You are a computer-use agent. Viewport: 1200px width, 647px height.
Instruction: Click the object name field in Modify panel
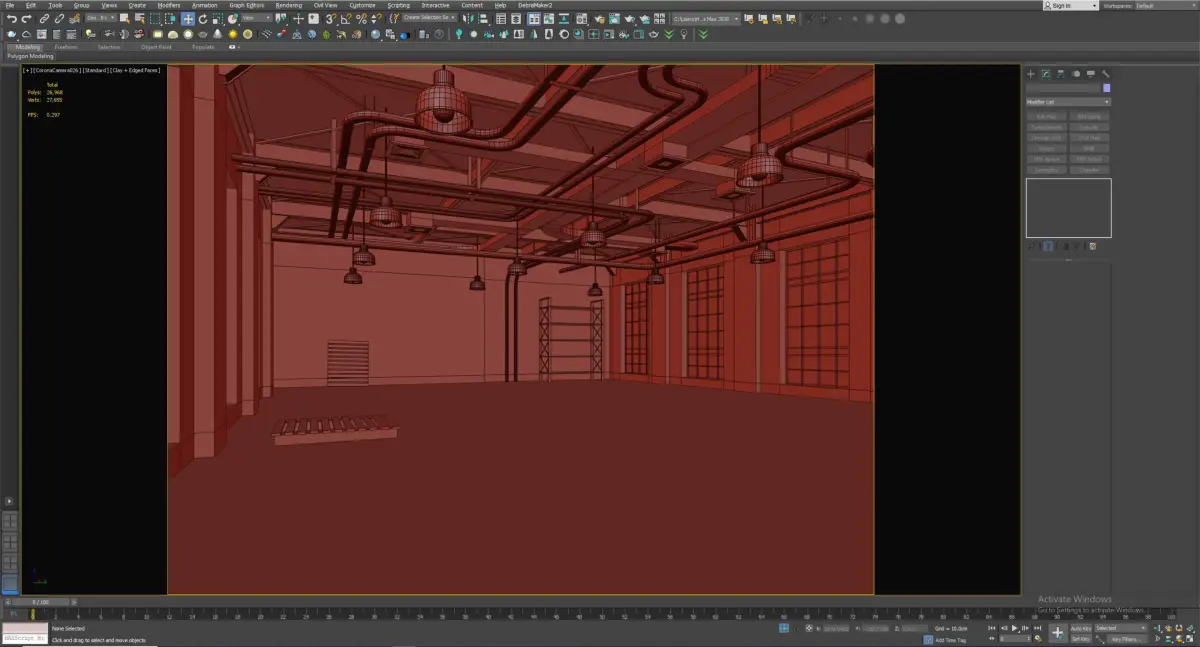click(x=1062, y=88)
